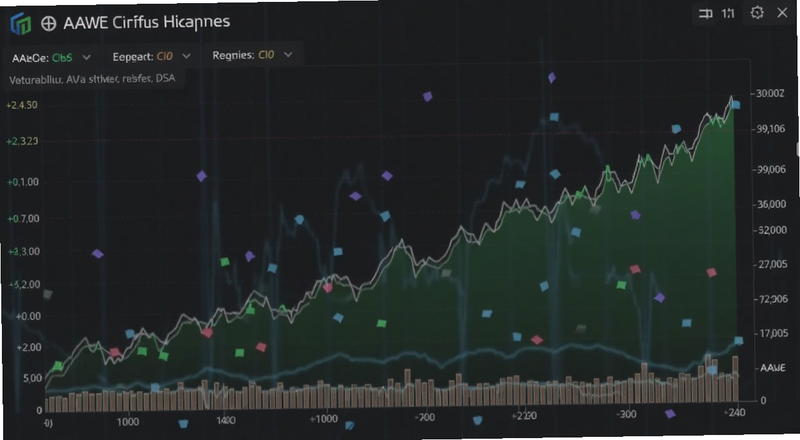The width and height of the screenshot is (800, 440).
Task: Click the right axis value 99,006
Action: (x=771, y=169)
